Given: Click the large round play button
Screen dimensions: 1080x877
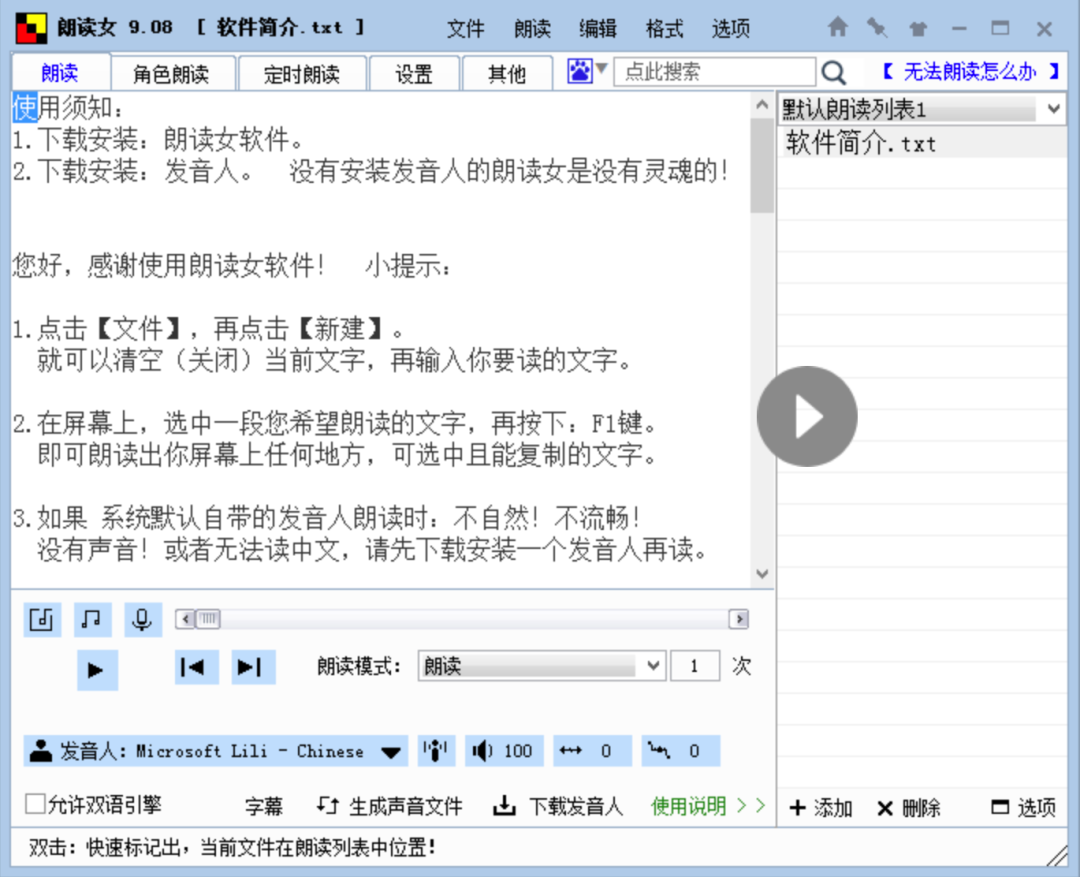Looking at the screenshot, I should coord(807,417).
